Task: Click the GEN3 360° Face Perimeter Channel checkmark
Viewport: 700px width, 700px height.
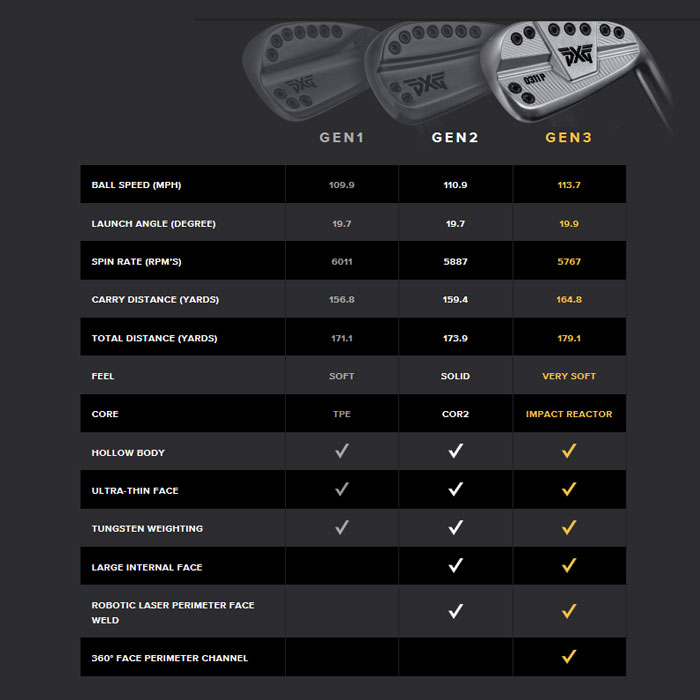Action: coord(569,657)
